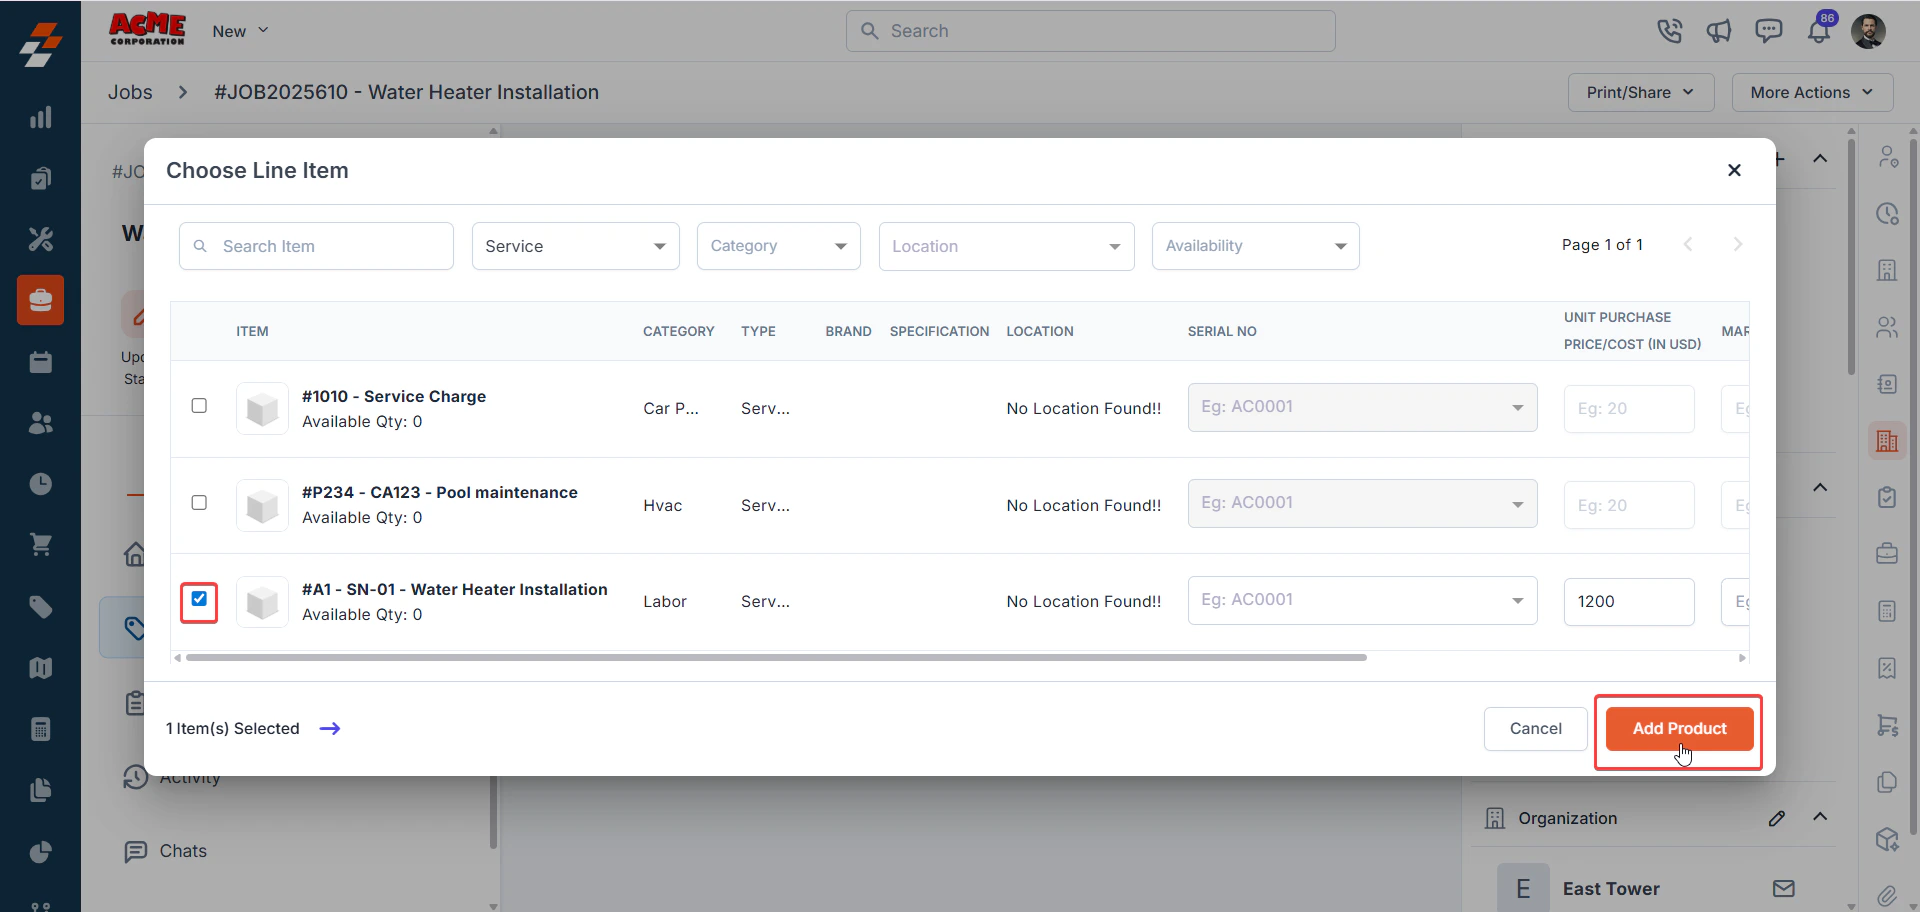Click the global Search box
Viewport: 1920px width, 912px height.
point(1090,31)
